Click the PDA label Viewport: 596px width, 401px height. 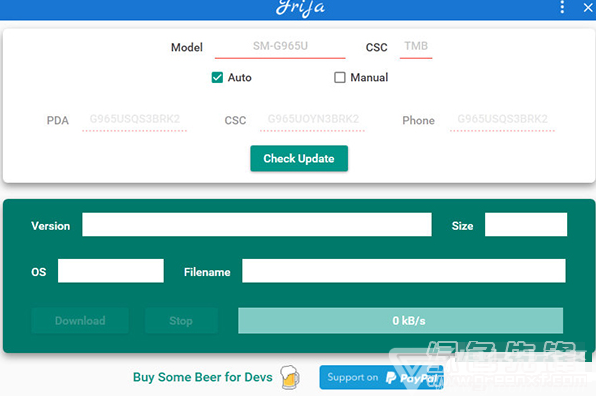coord(58,120)
